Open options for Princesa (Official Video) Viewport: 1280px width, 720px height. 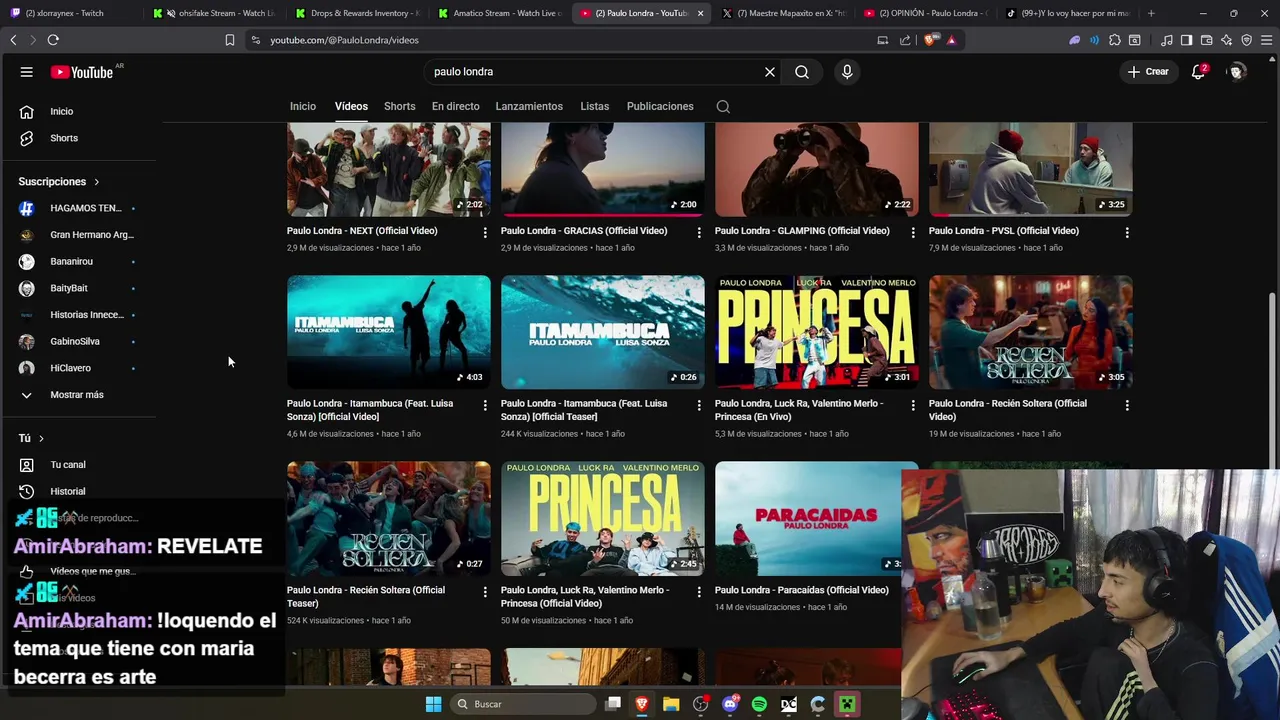click(x=699, y=592)
